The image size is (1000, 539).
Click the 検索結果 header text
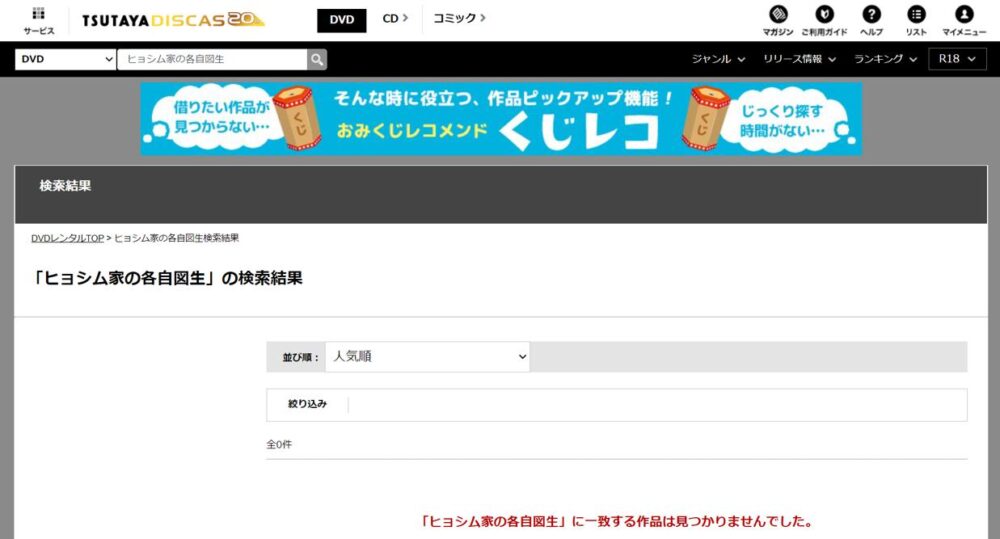coord(65,186)
